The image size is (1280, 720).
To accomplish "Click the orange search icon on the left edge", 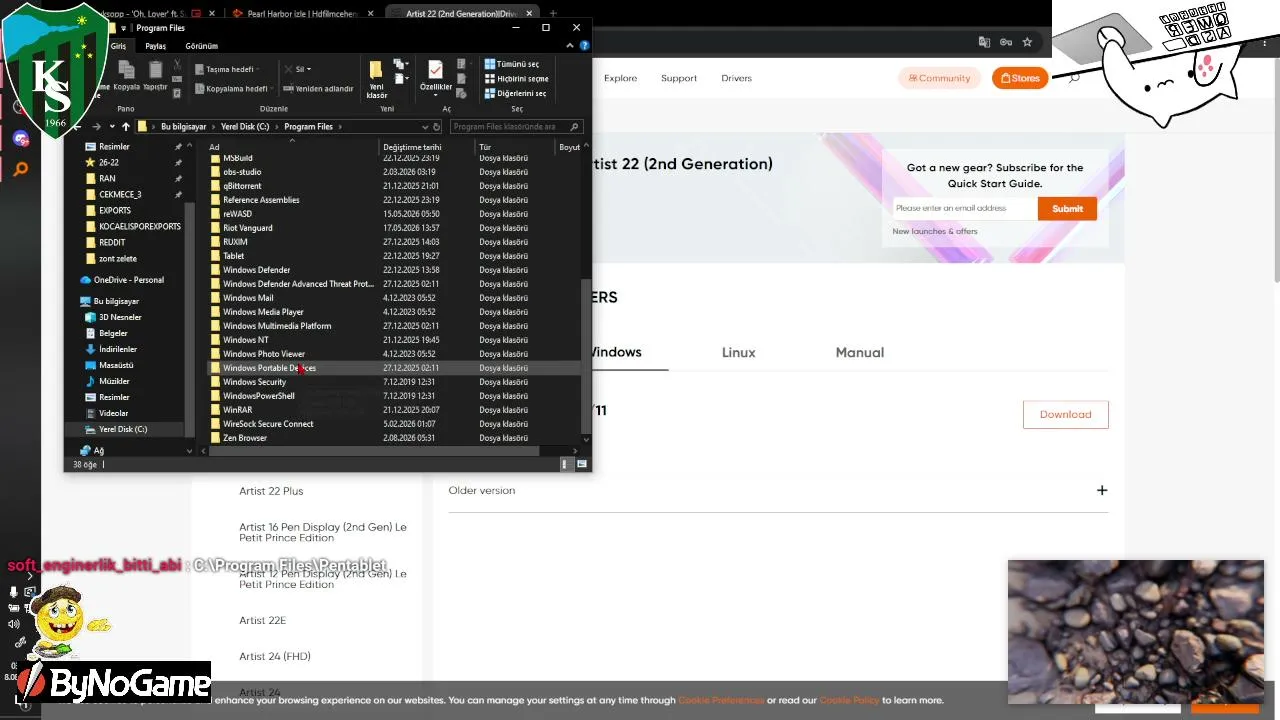I will [x=21, y=169].
